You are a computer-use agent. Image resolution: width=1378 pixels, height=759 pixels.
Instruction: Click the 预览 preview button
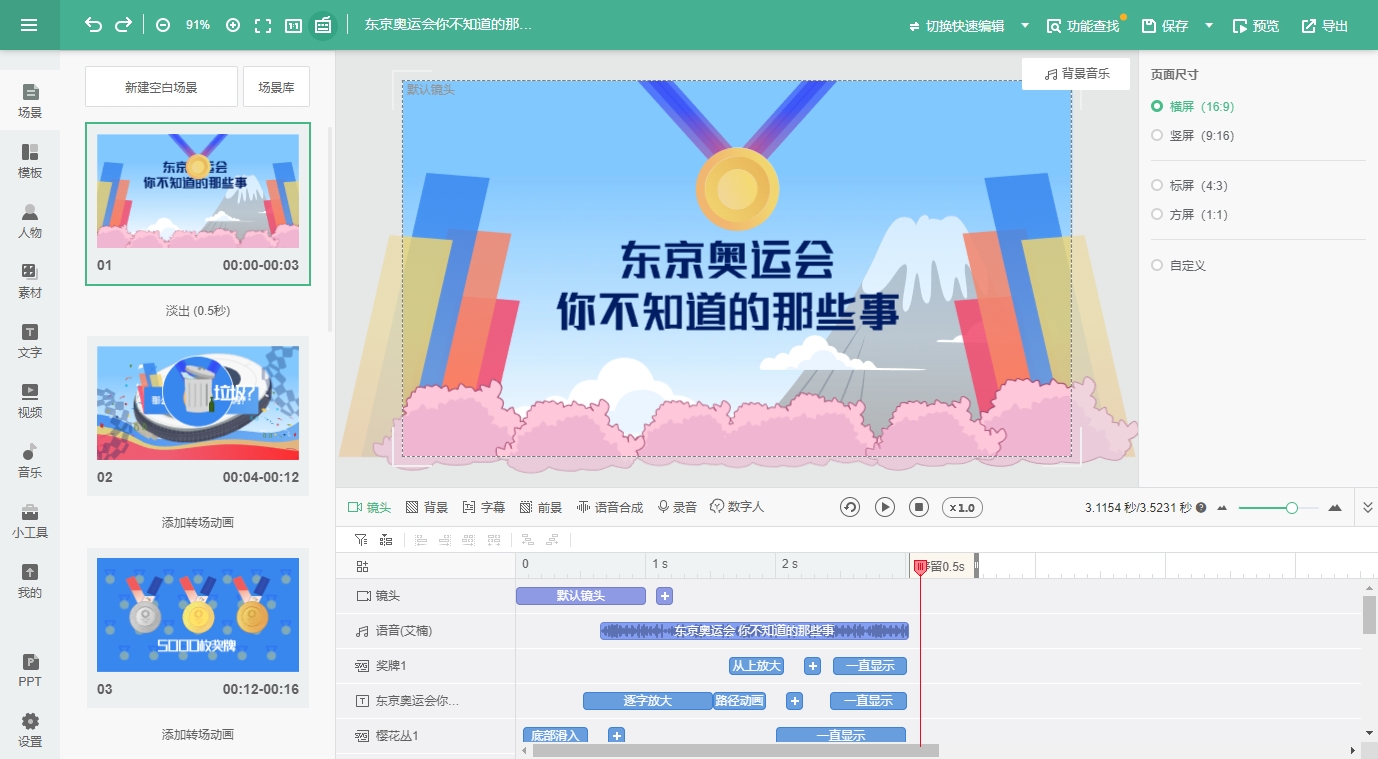point(1256,25)
